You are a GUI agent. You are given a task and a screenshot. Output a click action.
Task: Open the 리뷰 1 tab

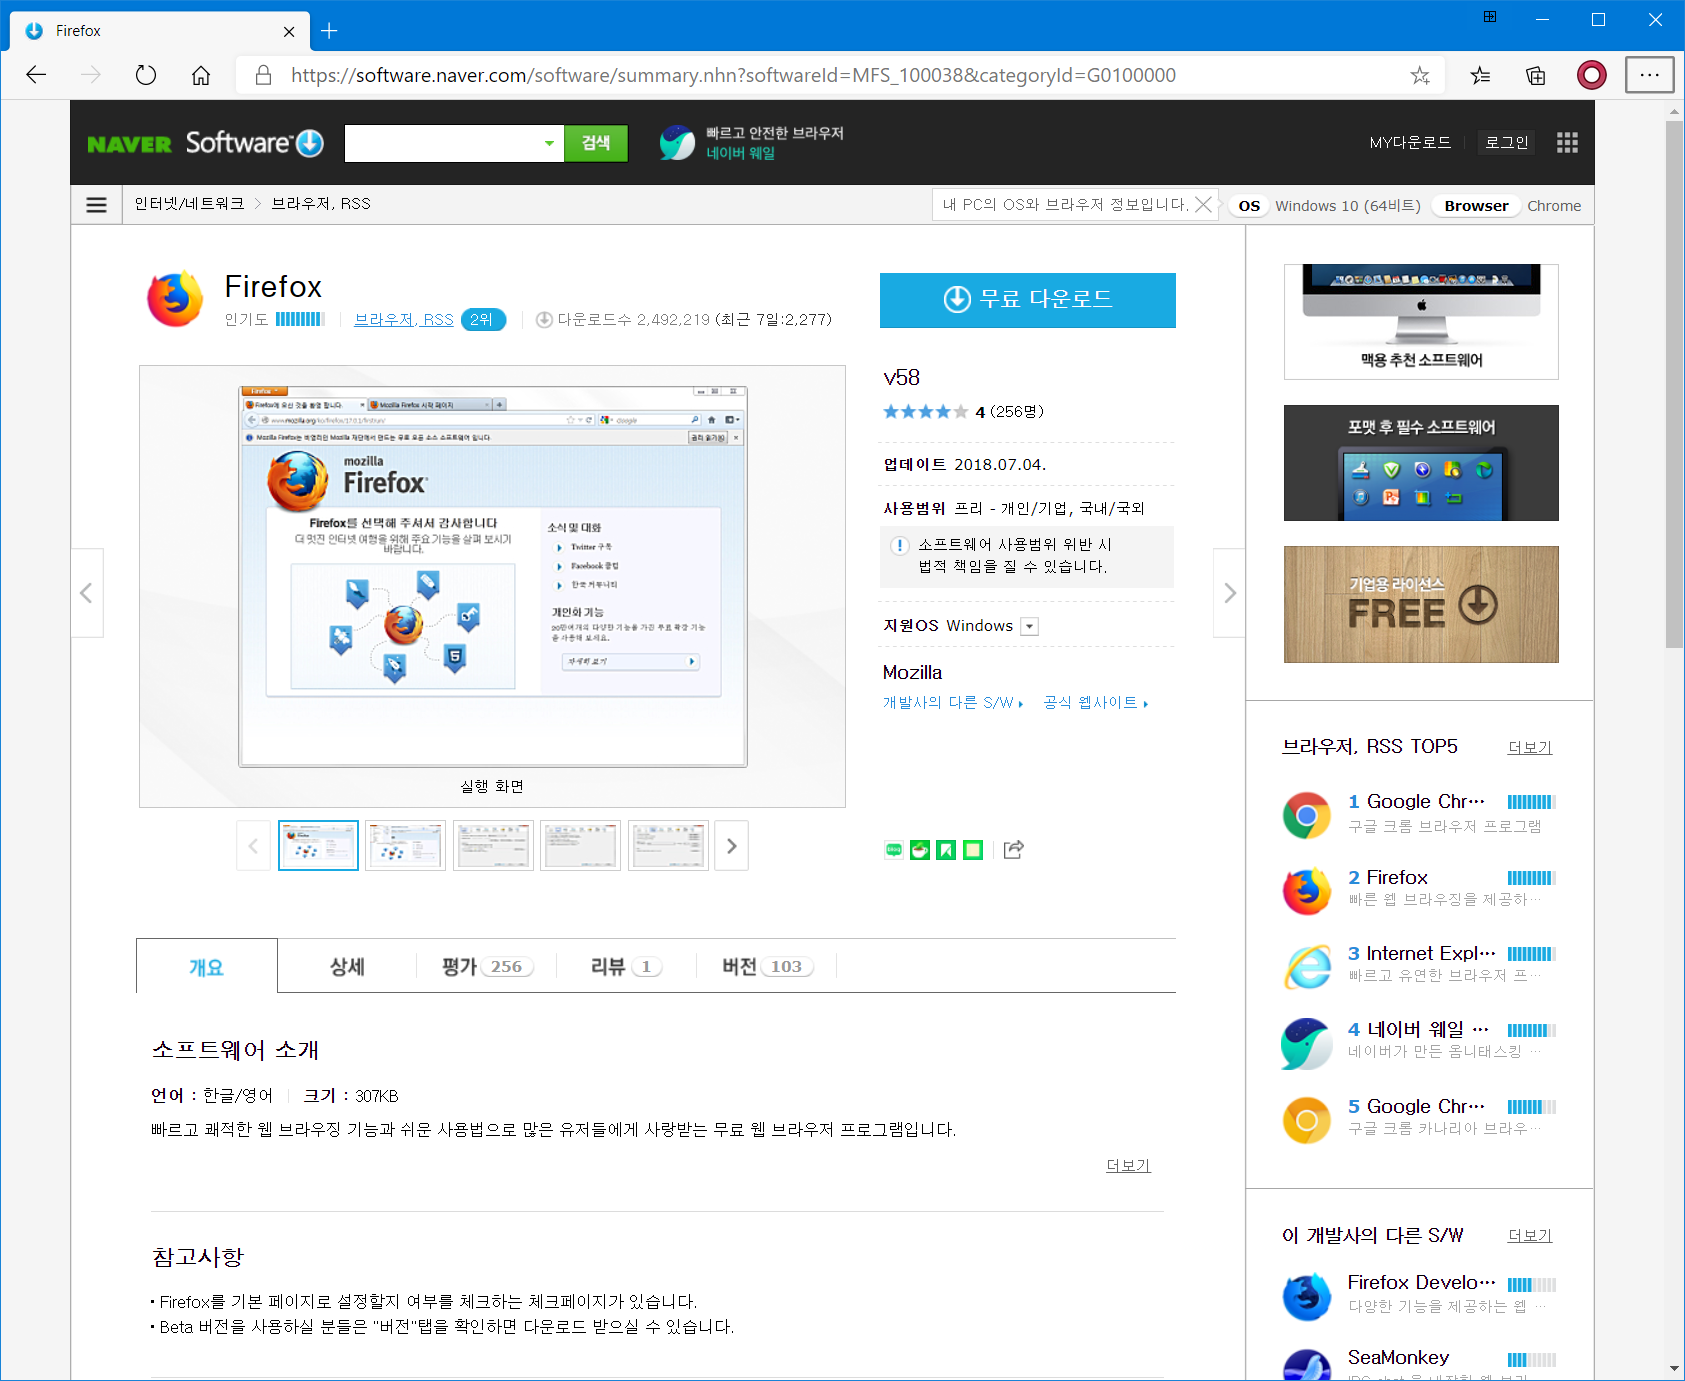pyautogui.click(x=626, y=966)
